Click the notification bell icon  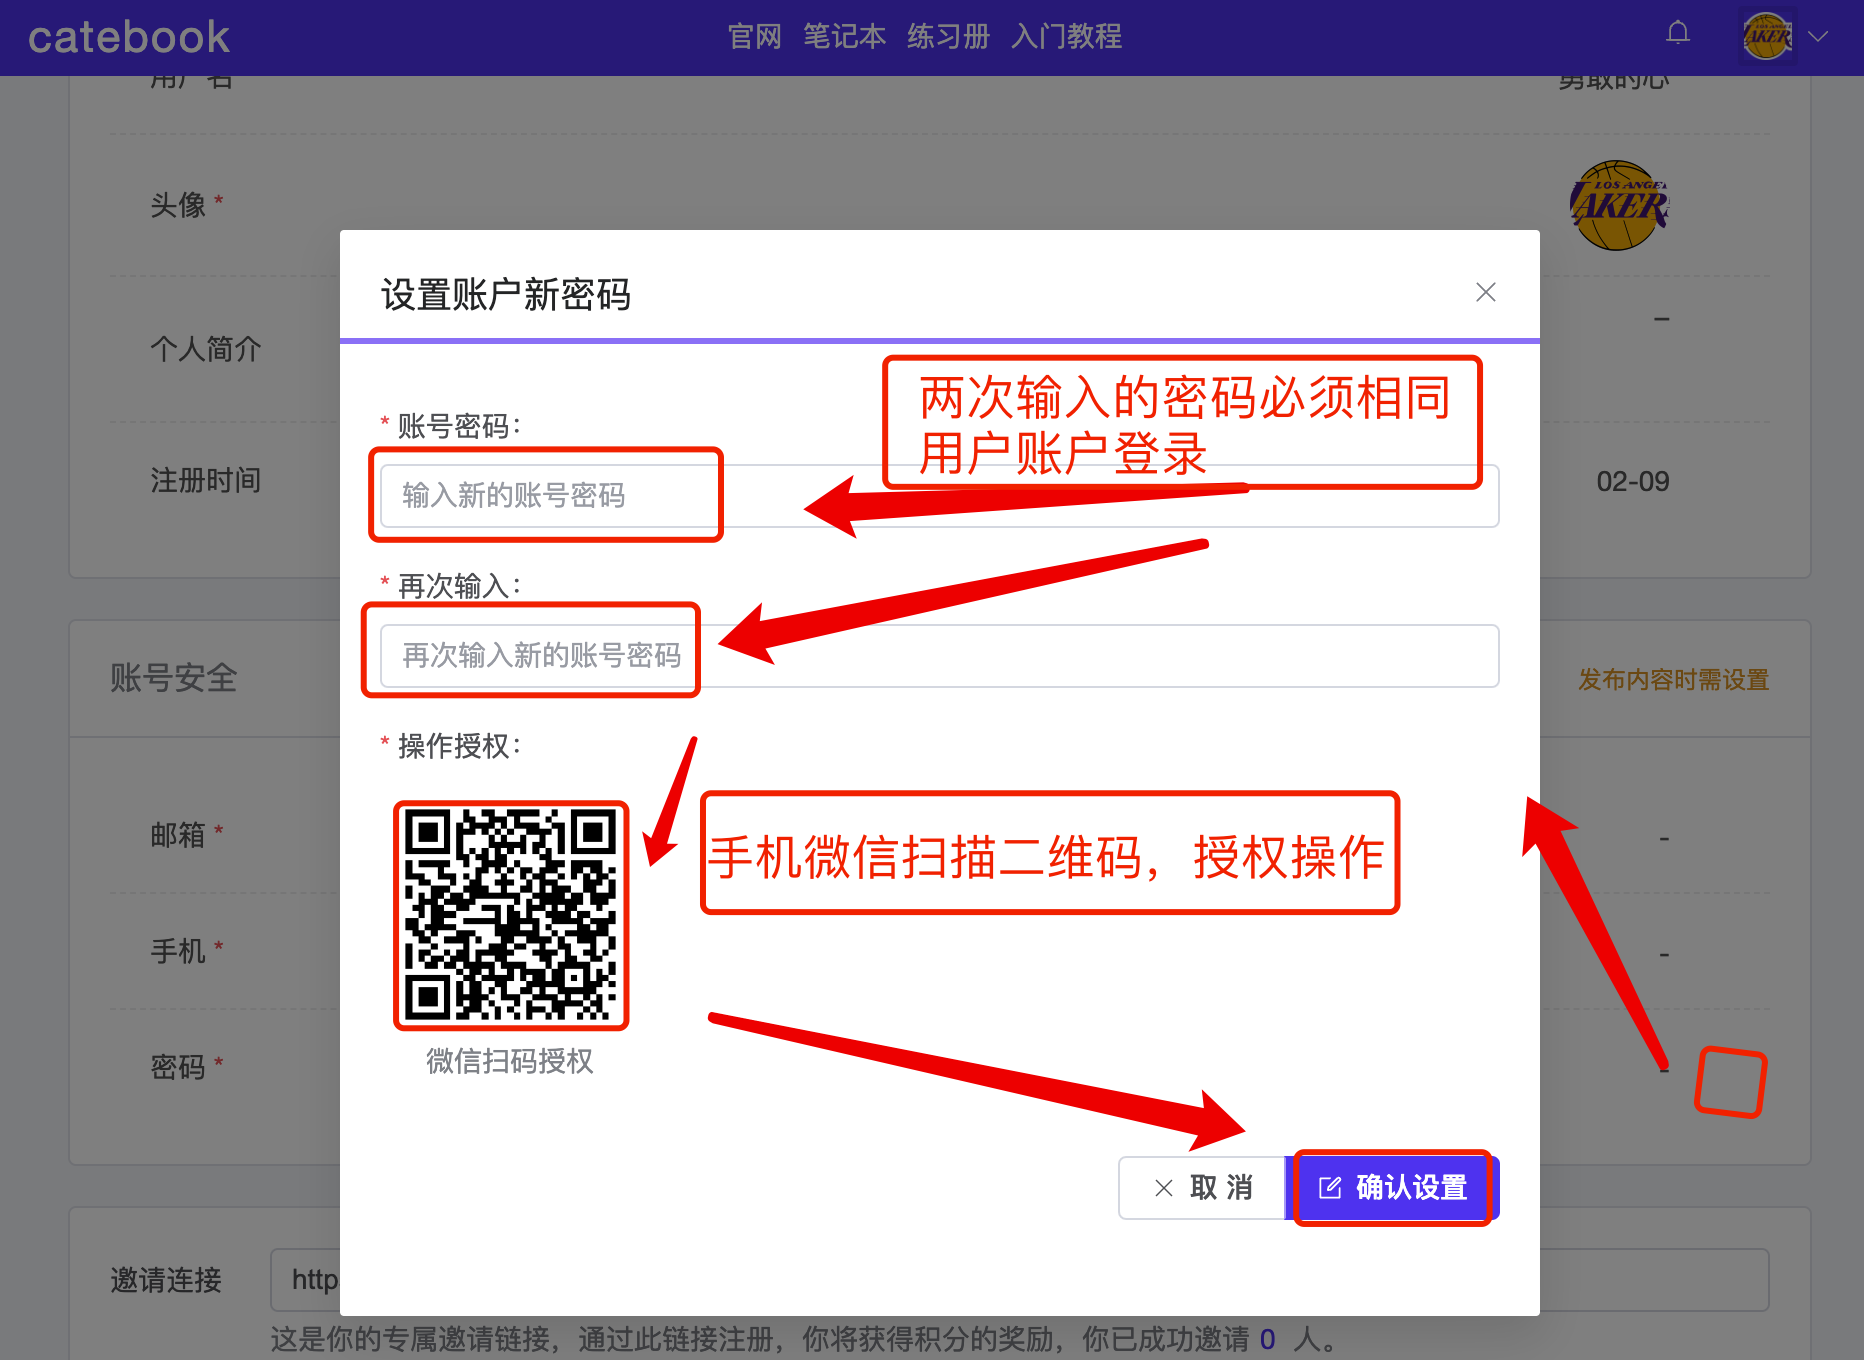tap(1678, 33)
